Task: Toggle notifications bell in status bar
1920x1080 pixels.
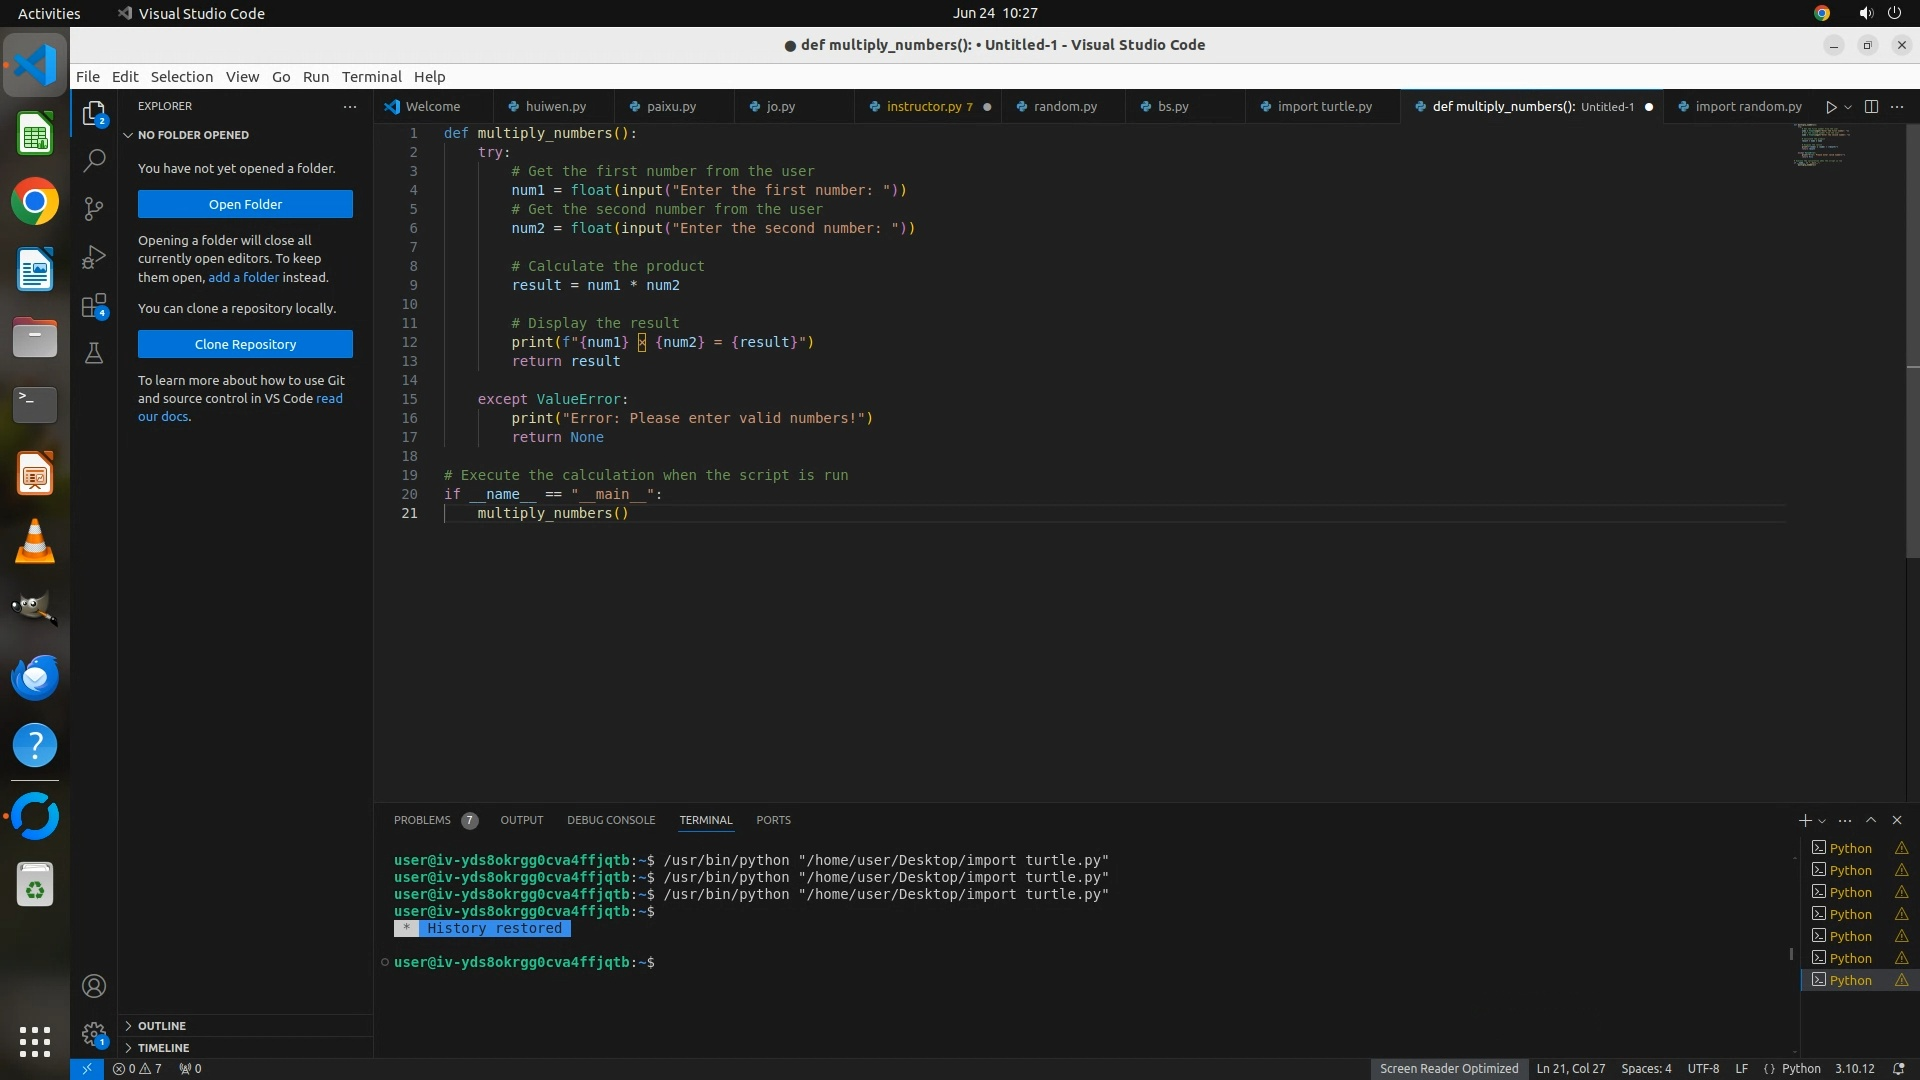Action: coord(1898,1068)
